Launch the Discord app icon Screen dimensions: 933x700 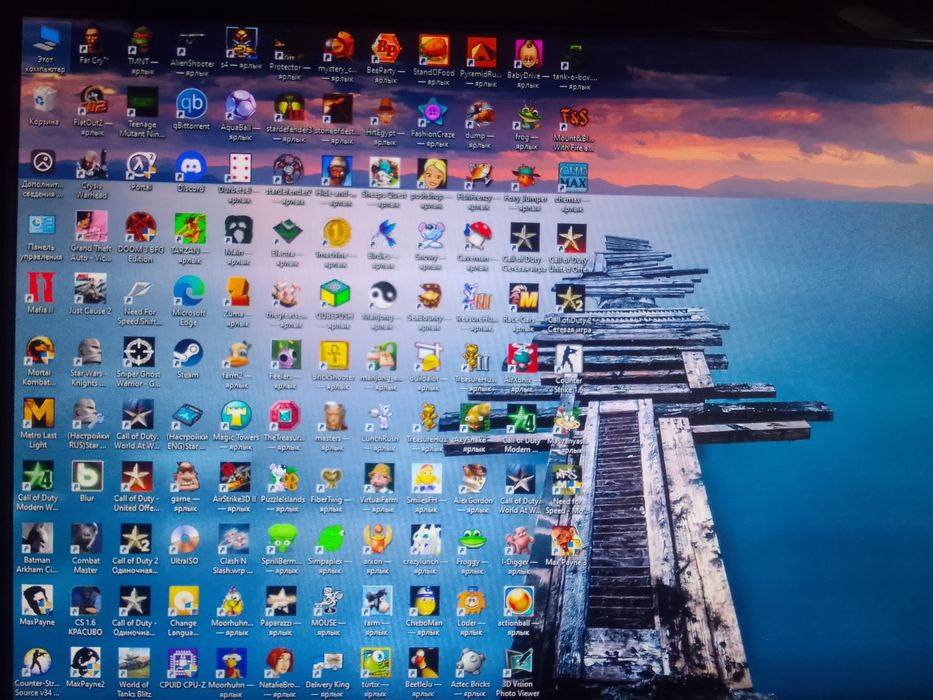(x=190, y=167)
